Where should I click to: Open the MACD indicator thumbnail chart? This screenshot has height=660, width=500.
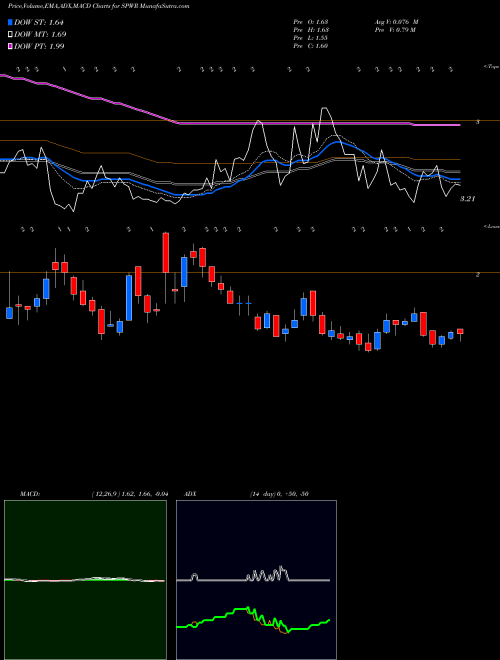click(x=85, y=580)
